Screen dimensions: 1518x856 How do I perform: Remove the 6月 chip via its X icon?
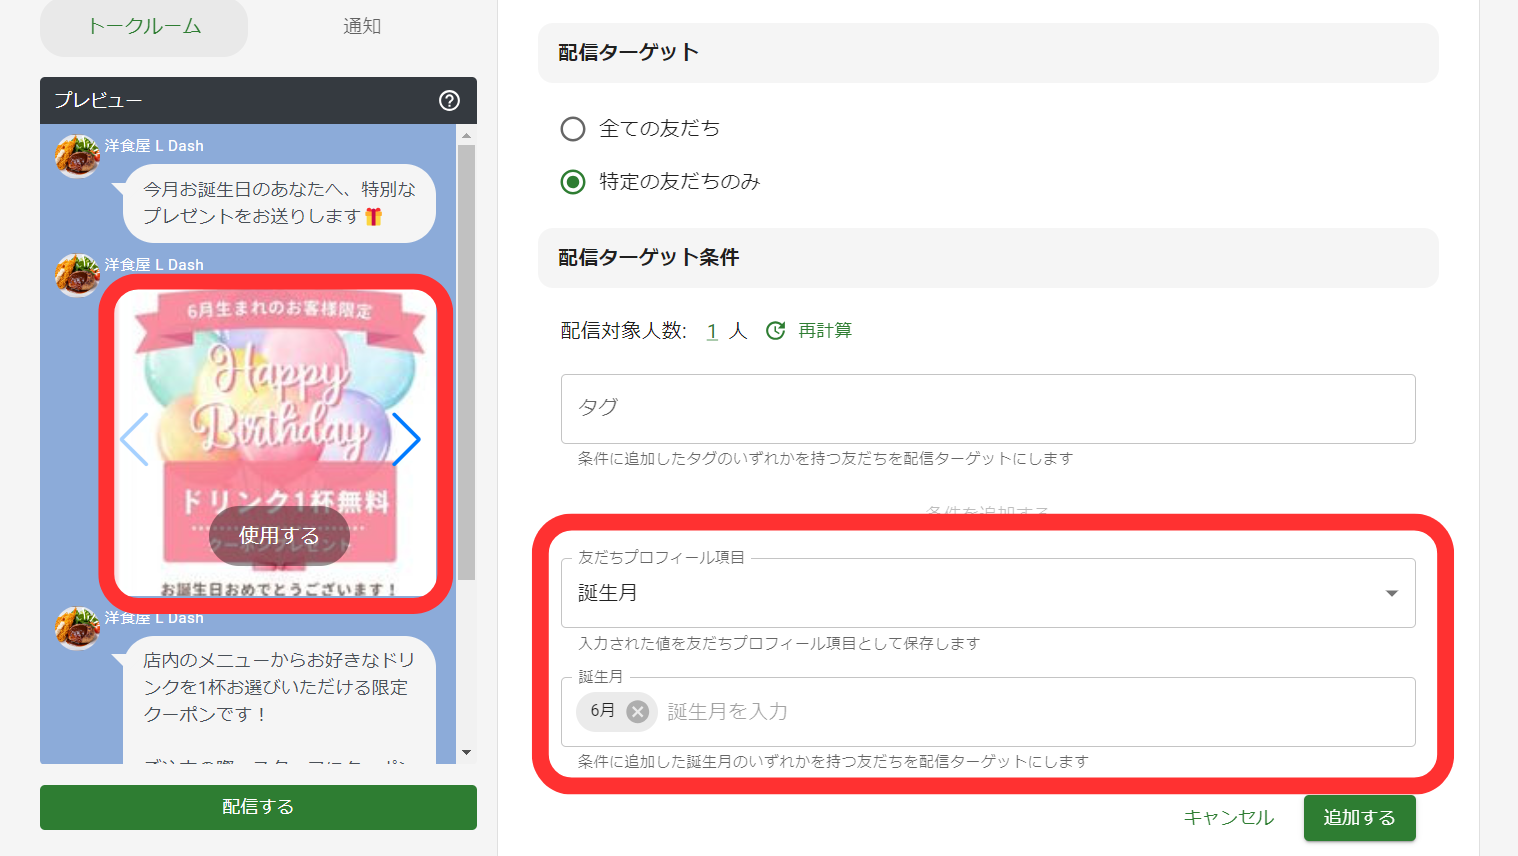[637, 711]
